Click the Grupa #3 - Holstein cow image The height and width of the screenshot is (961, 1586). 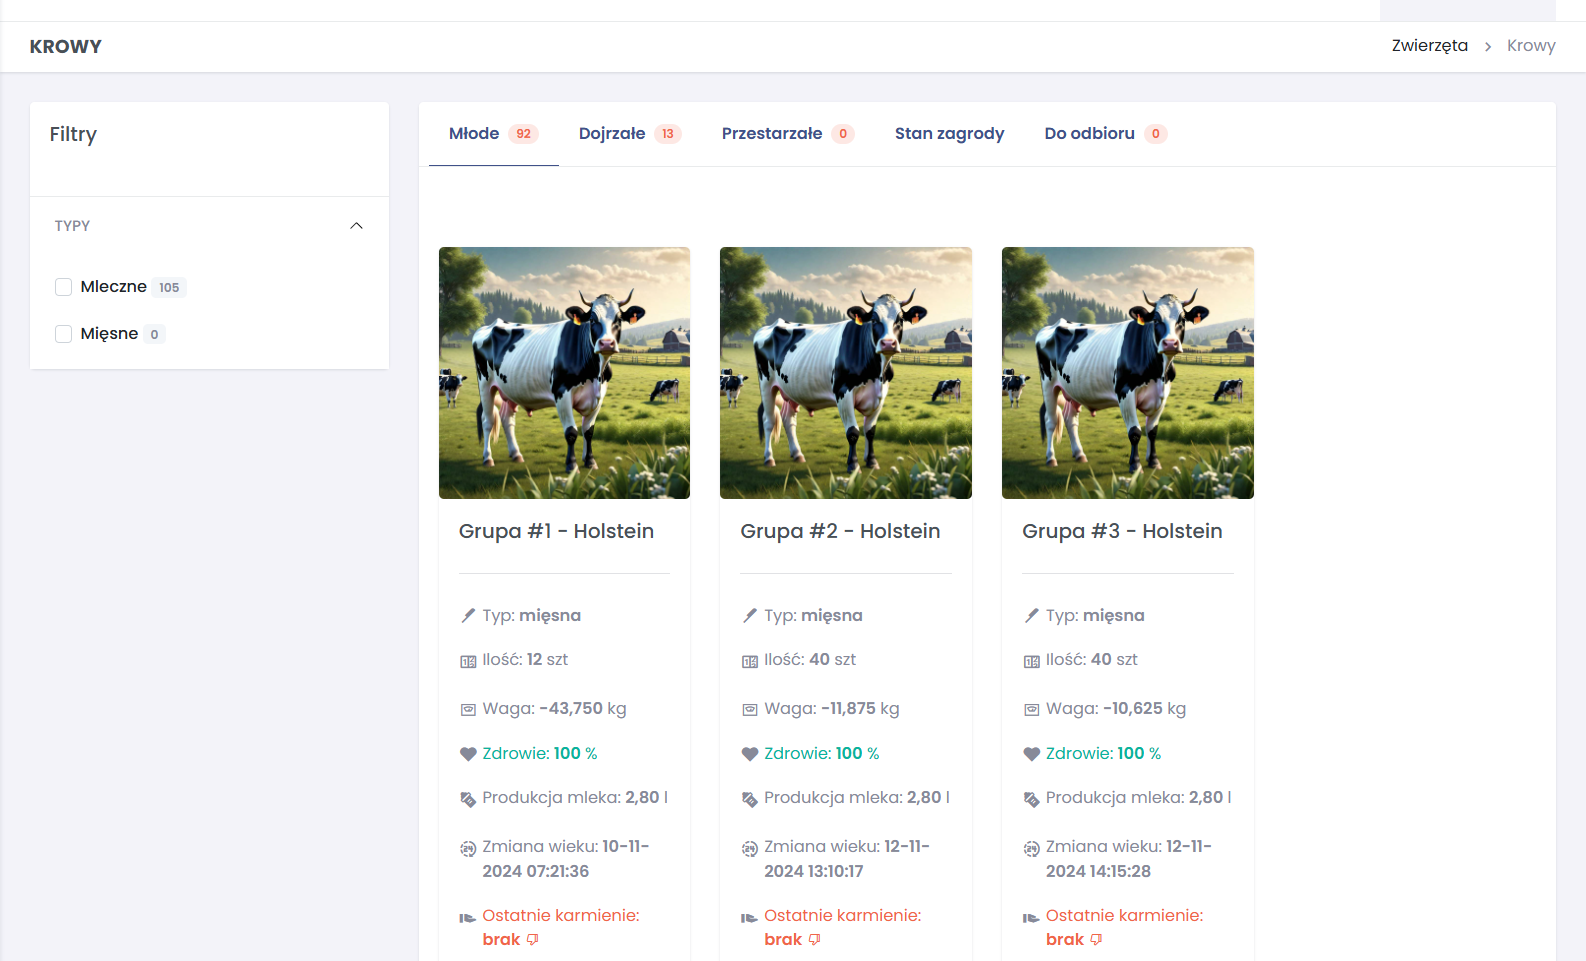1127,373
